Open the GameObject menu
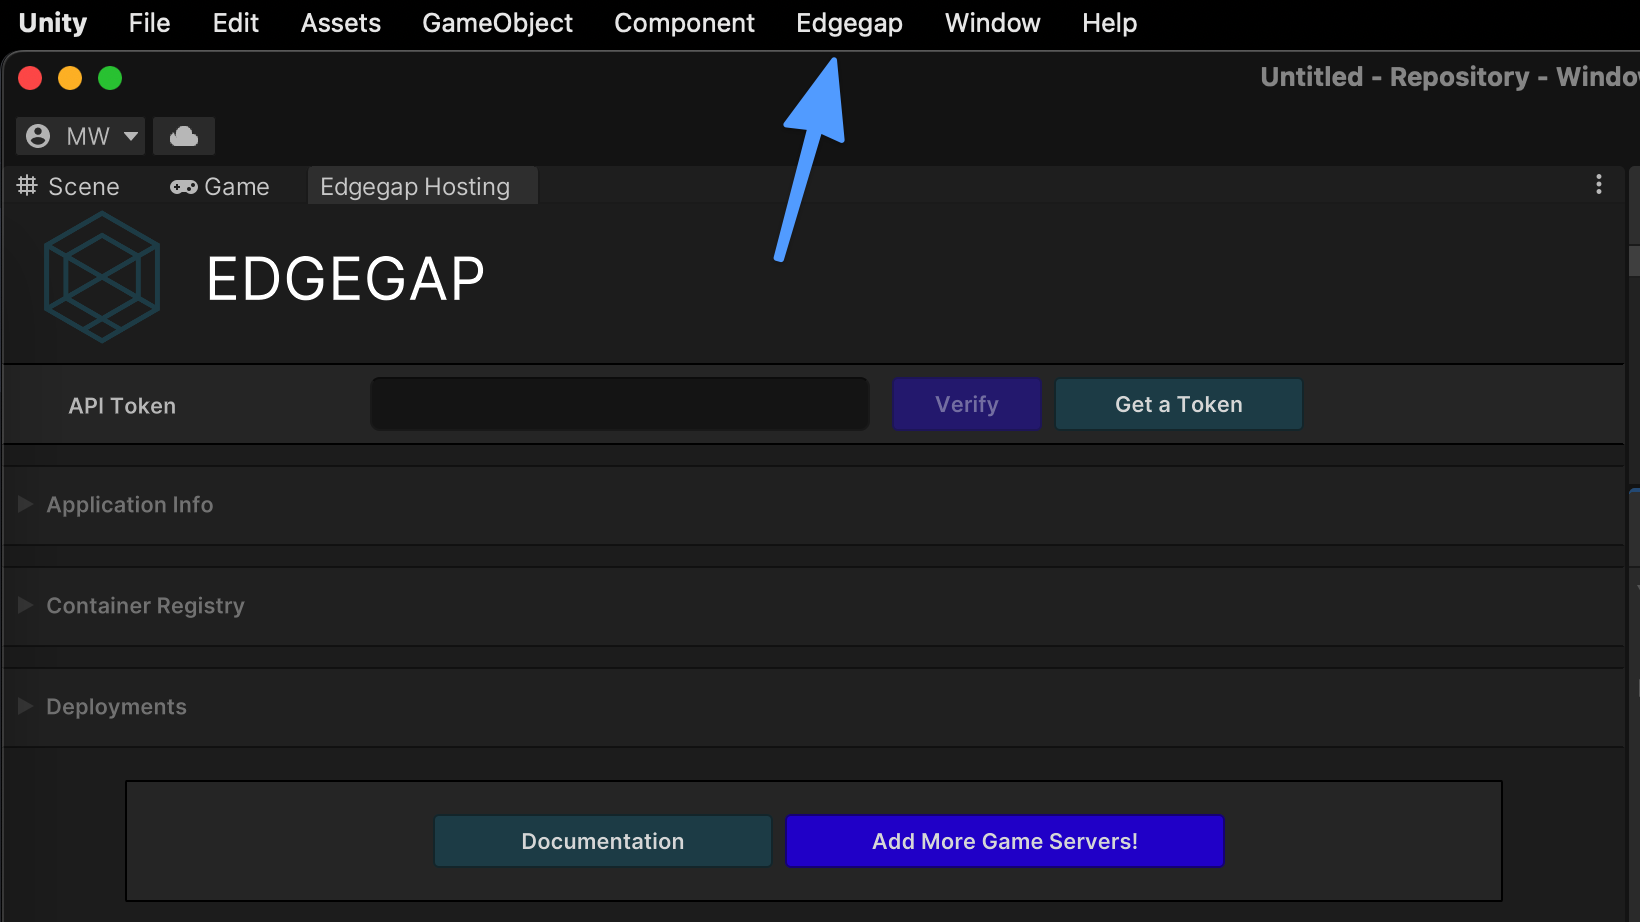1640x922 pixels. (497, 23)
